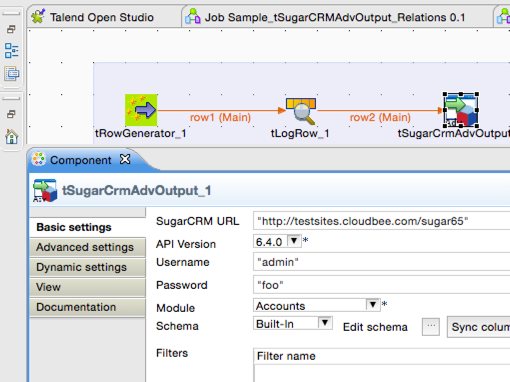Viewport: 510px width, 382px height.
Task: Click the tSugarCrmAdvOutput_1 panel title
Action: point(137,191)
